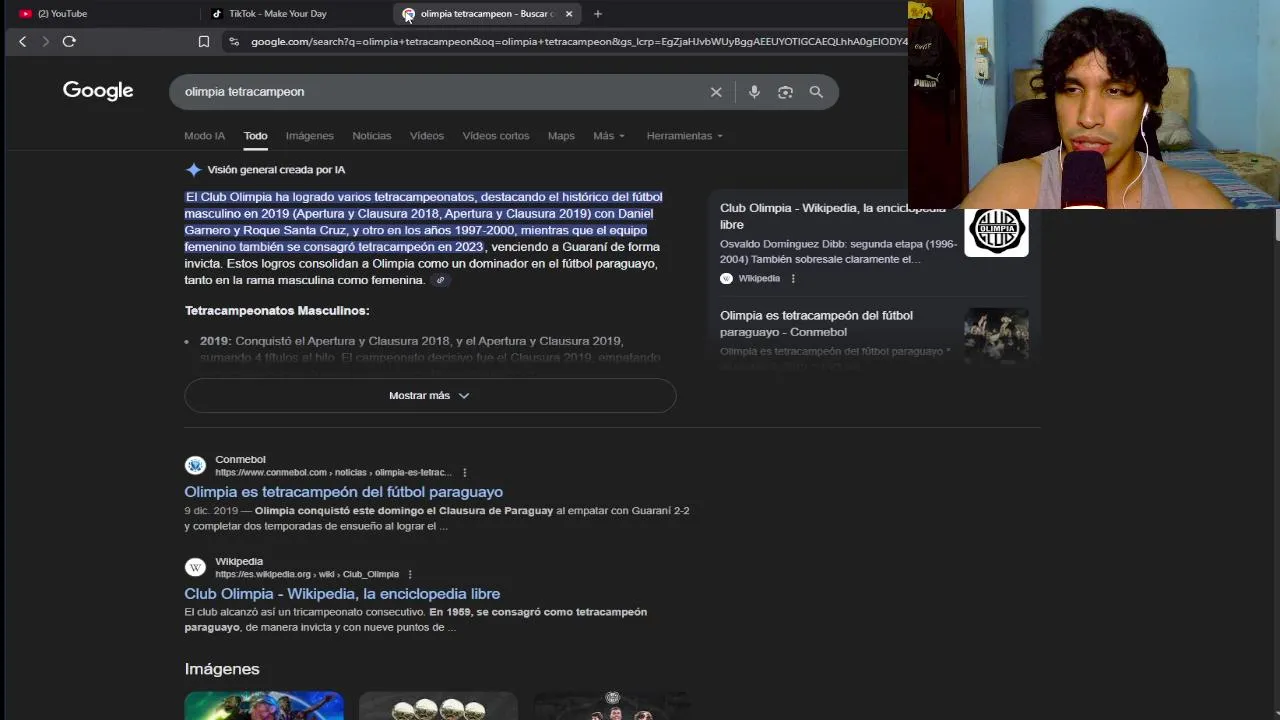Click Conmebol favicon in search result

195,465
